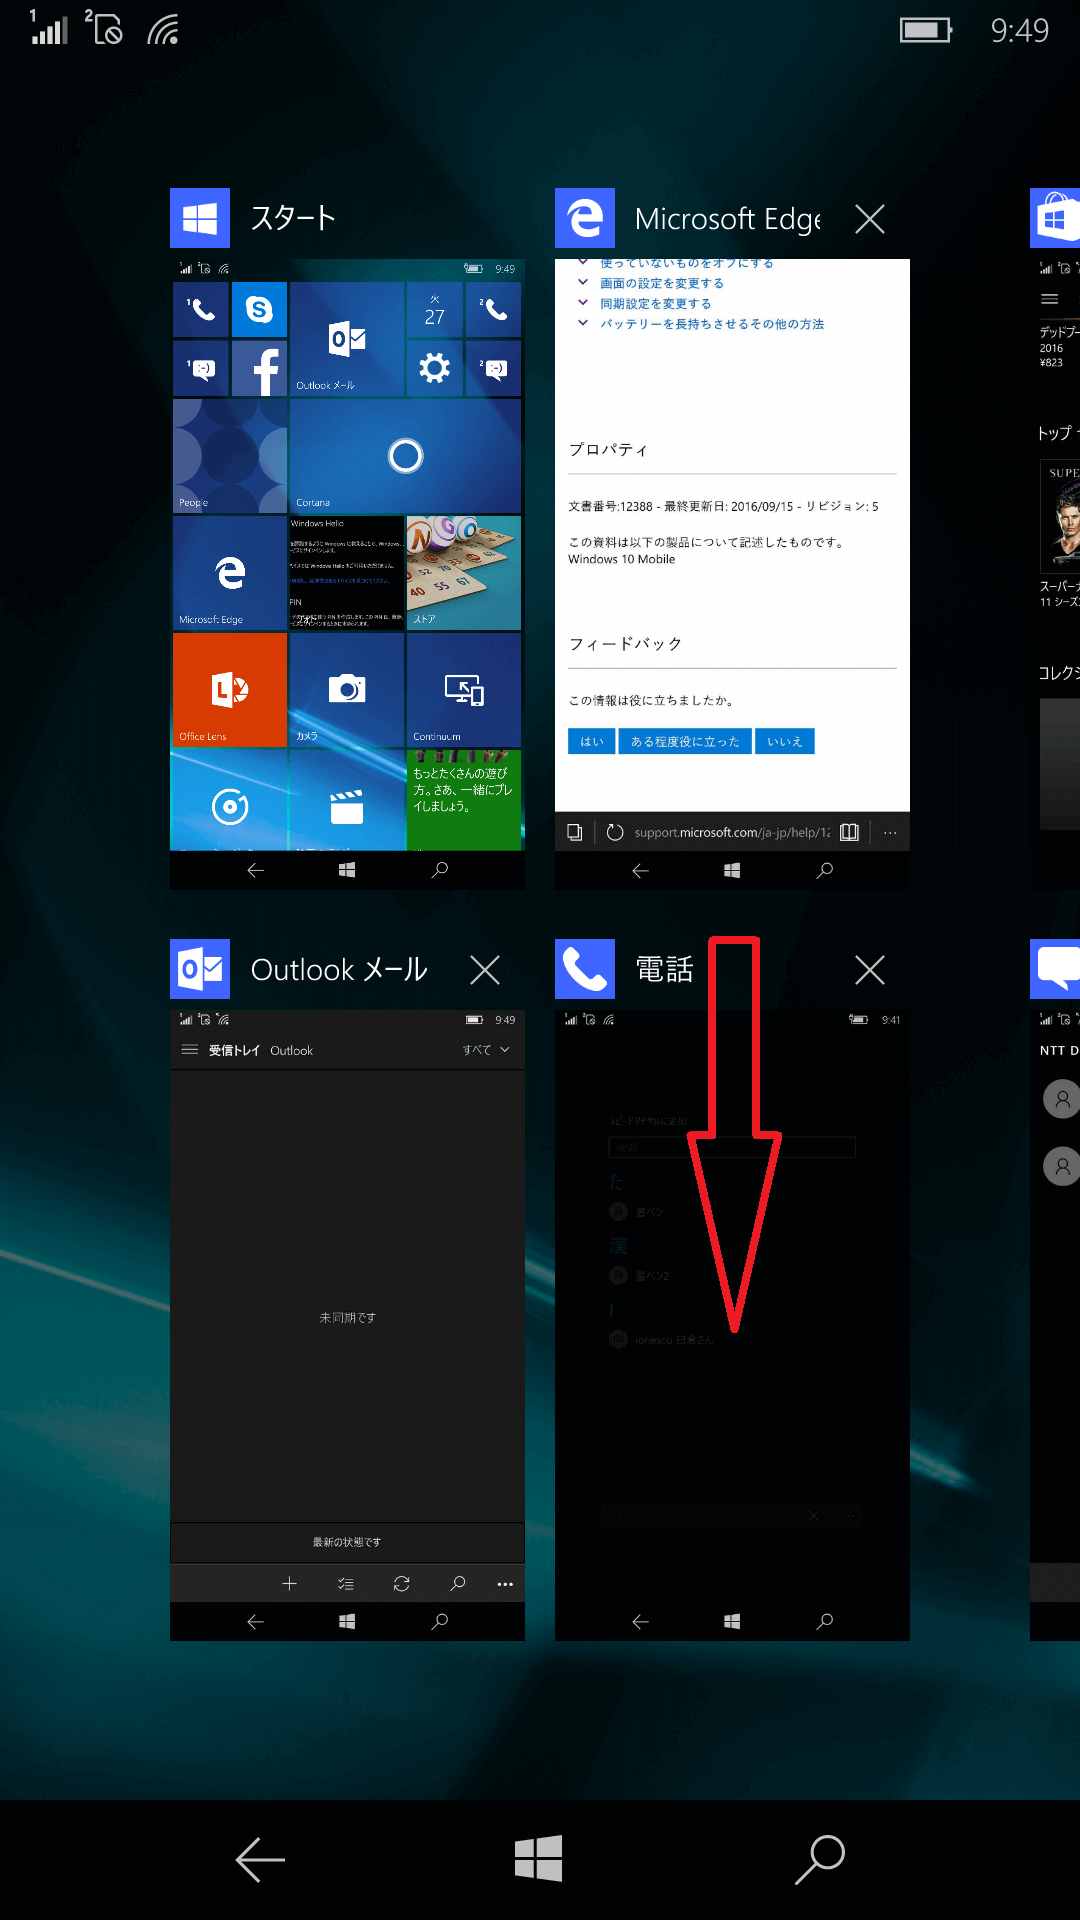Expand 画面の設定を変更する section in Edge
The height and width of the screenshot is (1920, 1080).
(662, 283)
